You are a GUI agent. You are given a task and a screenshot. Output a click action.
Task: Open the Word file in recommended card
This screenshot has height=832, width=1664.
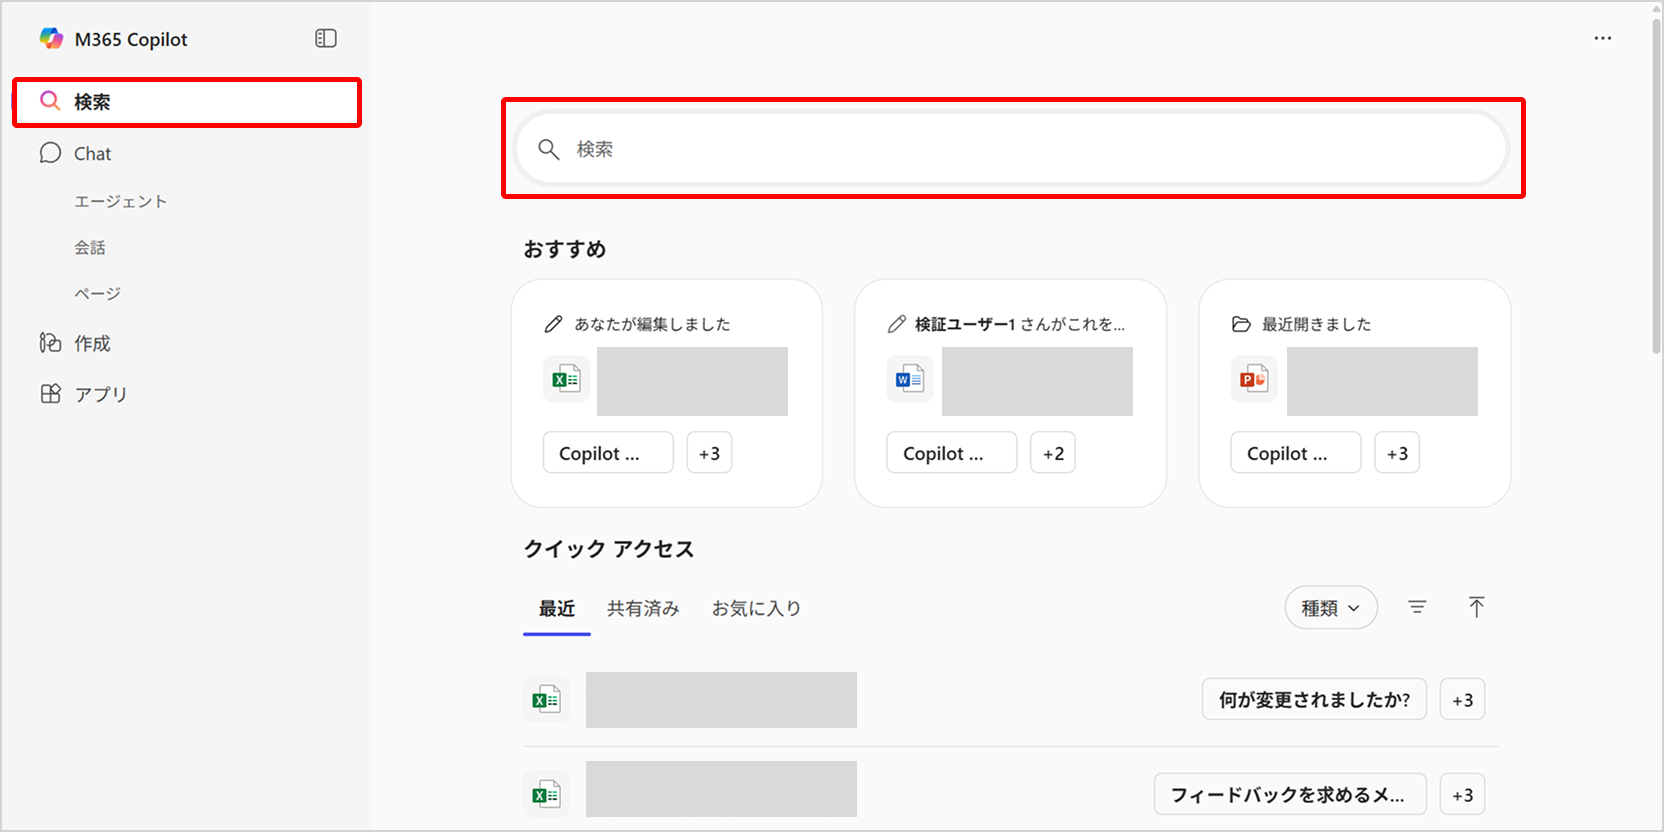coord(909,380)
